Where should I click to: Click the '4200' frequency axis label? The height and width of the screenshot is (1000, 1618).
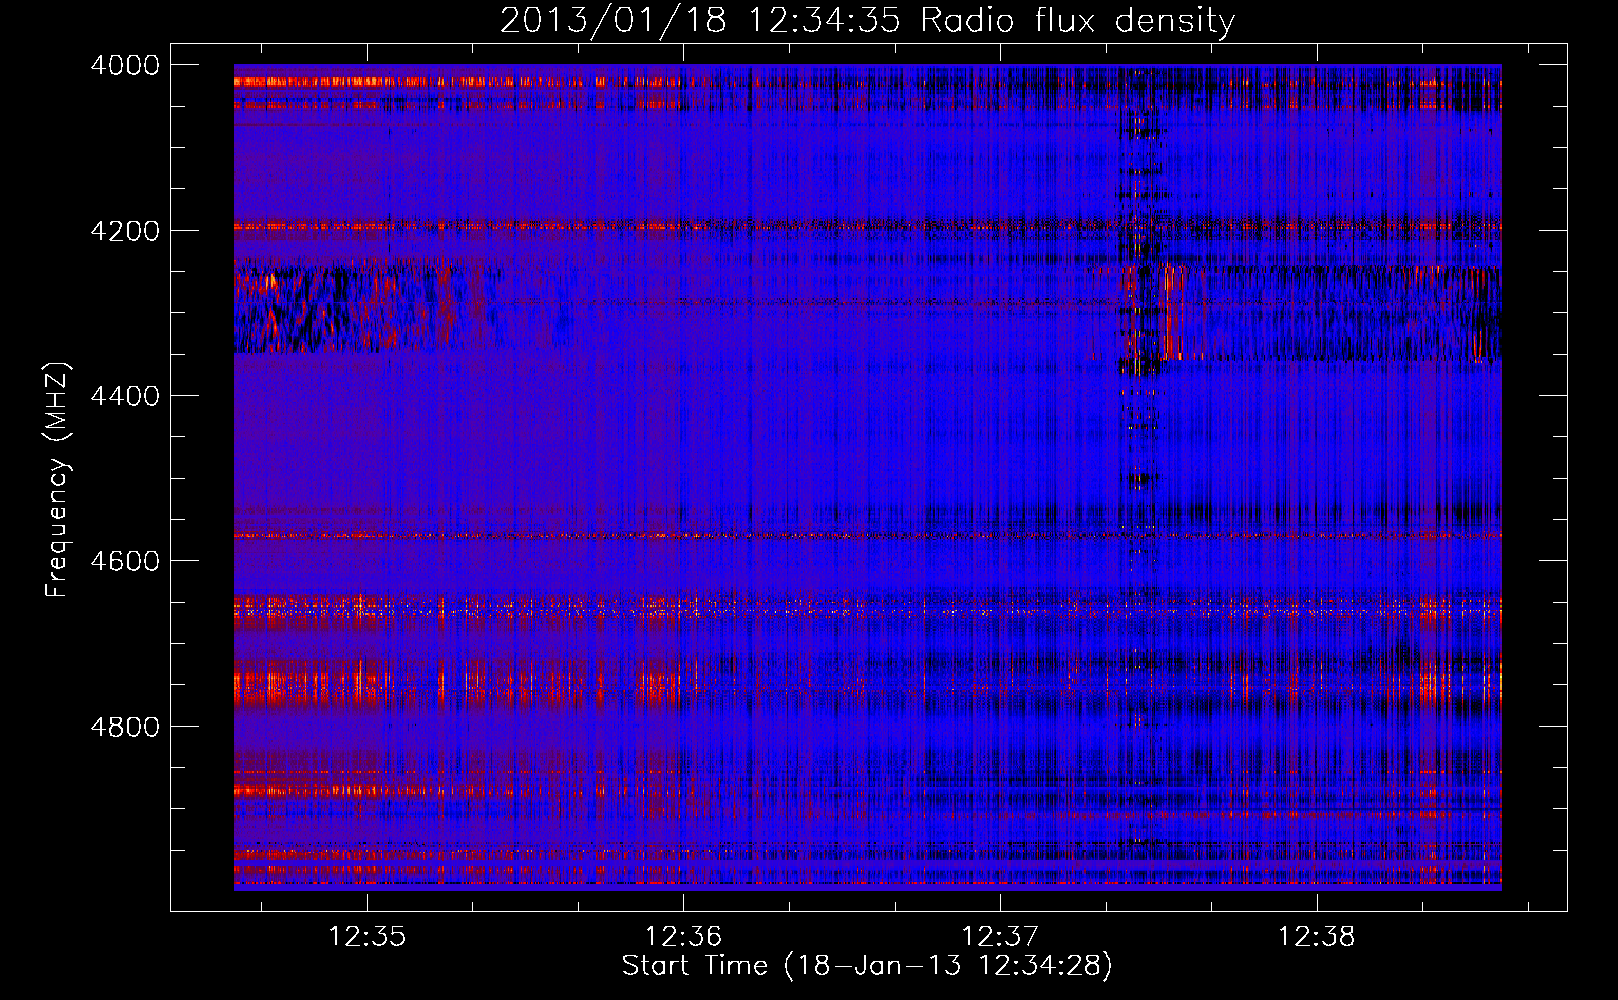[x=125, y=231]
